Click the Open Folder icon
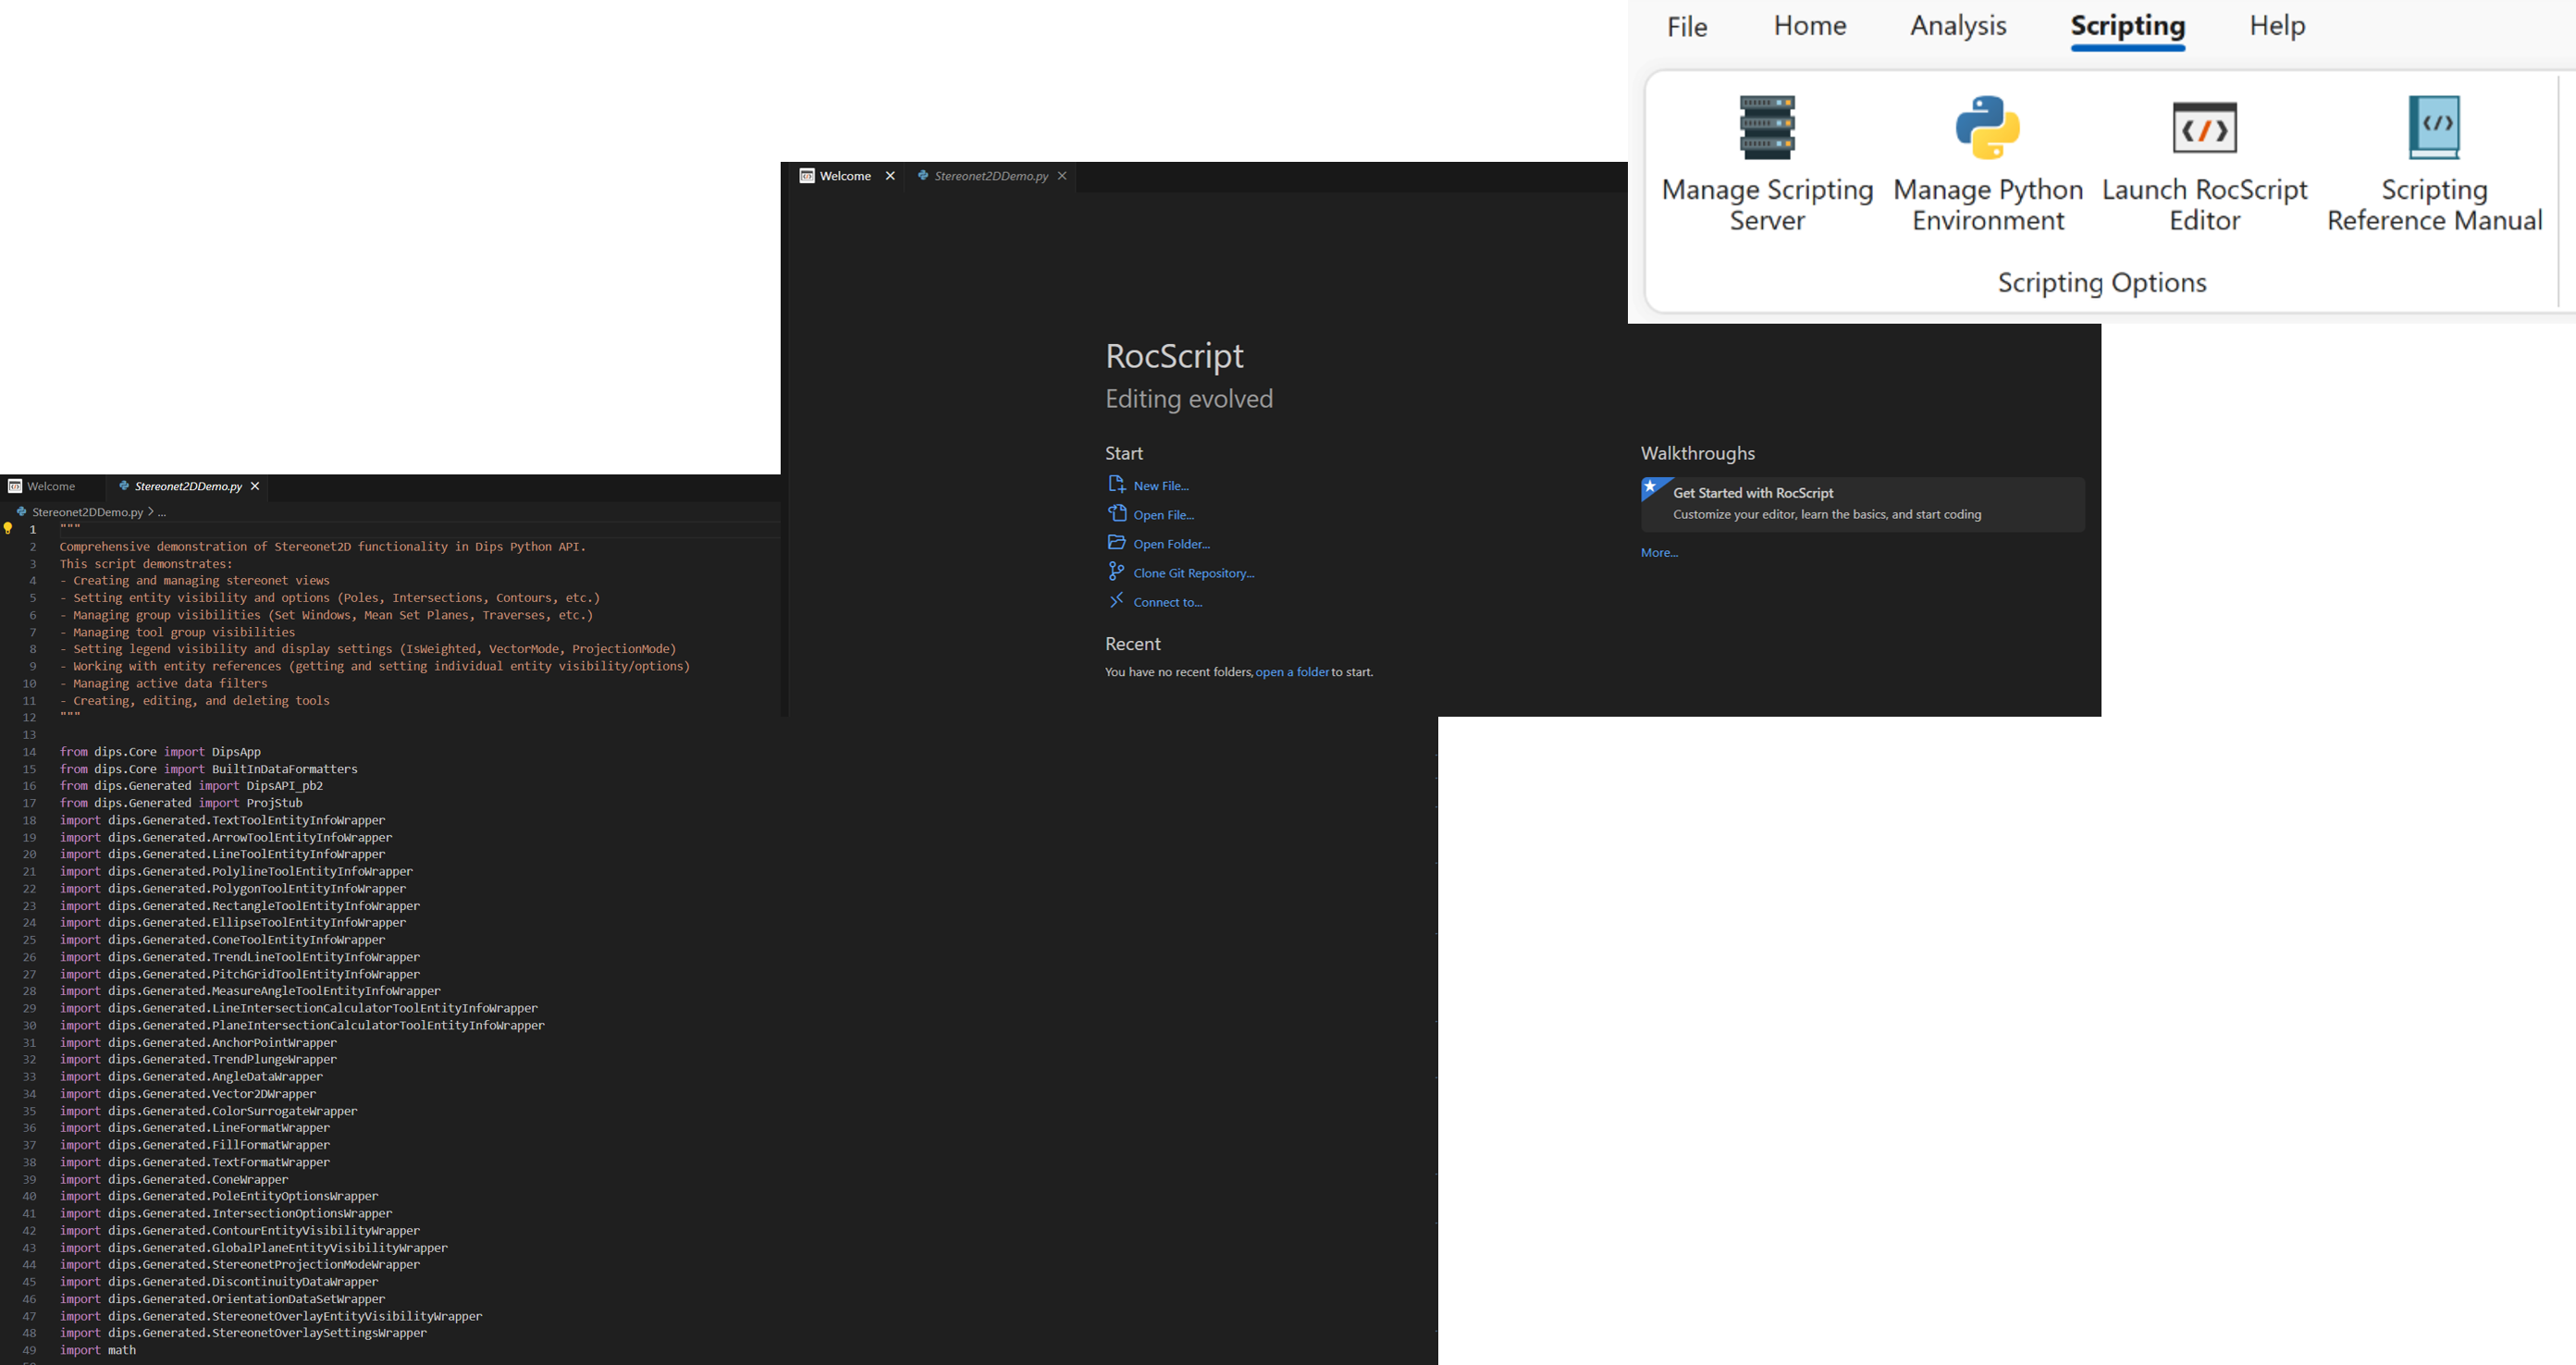 1116,543
